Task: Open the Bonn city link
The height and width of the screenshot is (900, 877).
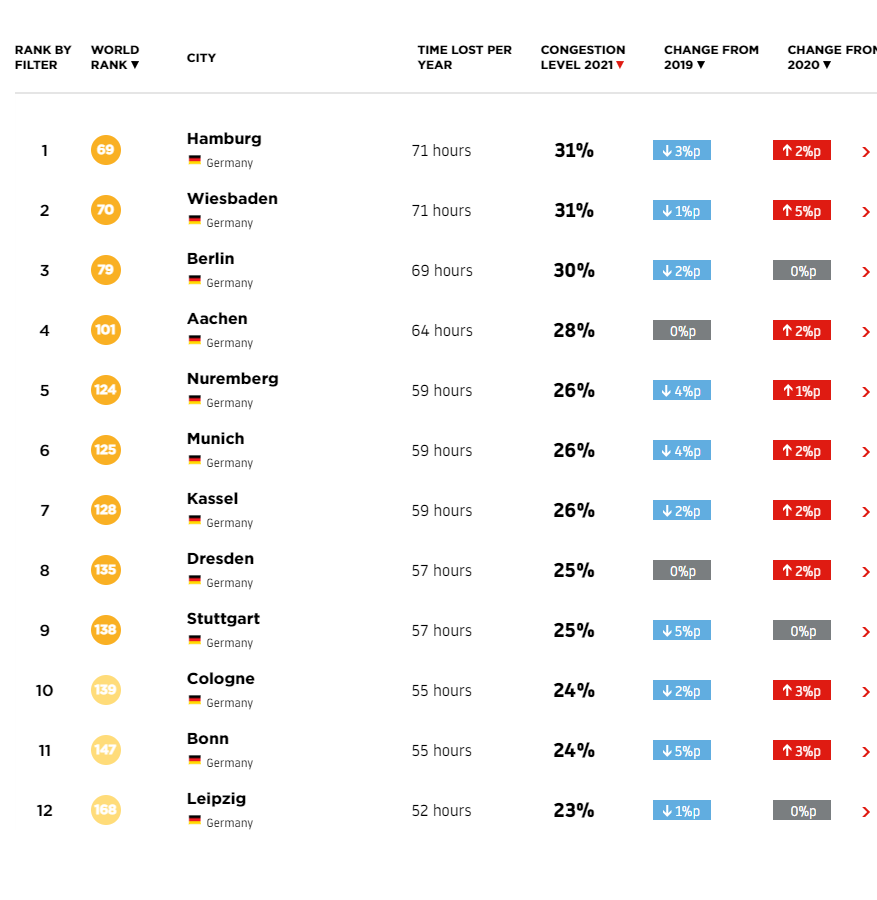Action: [x=207, y=739]
